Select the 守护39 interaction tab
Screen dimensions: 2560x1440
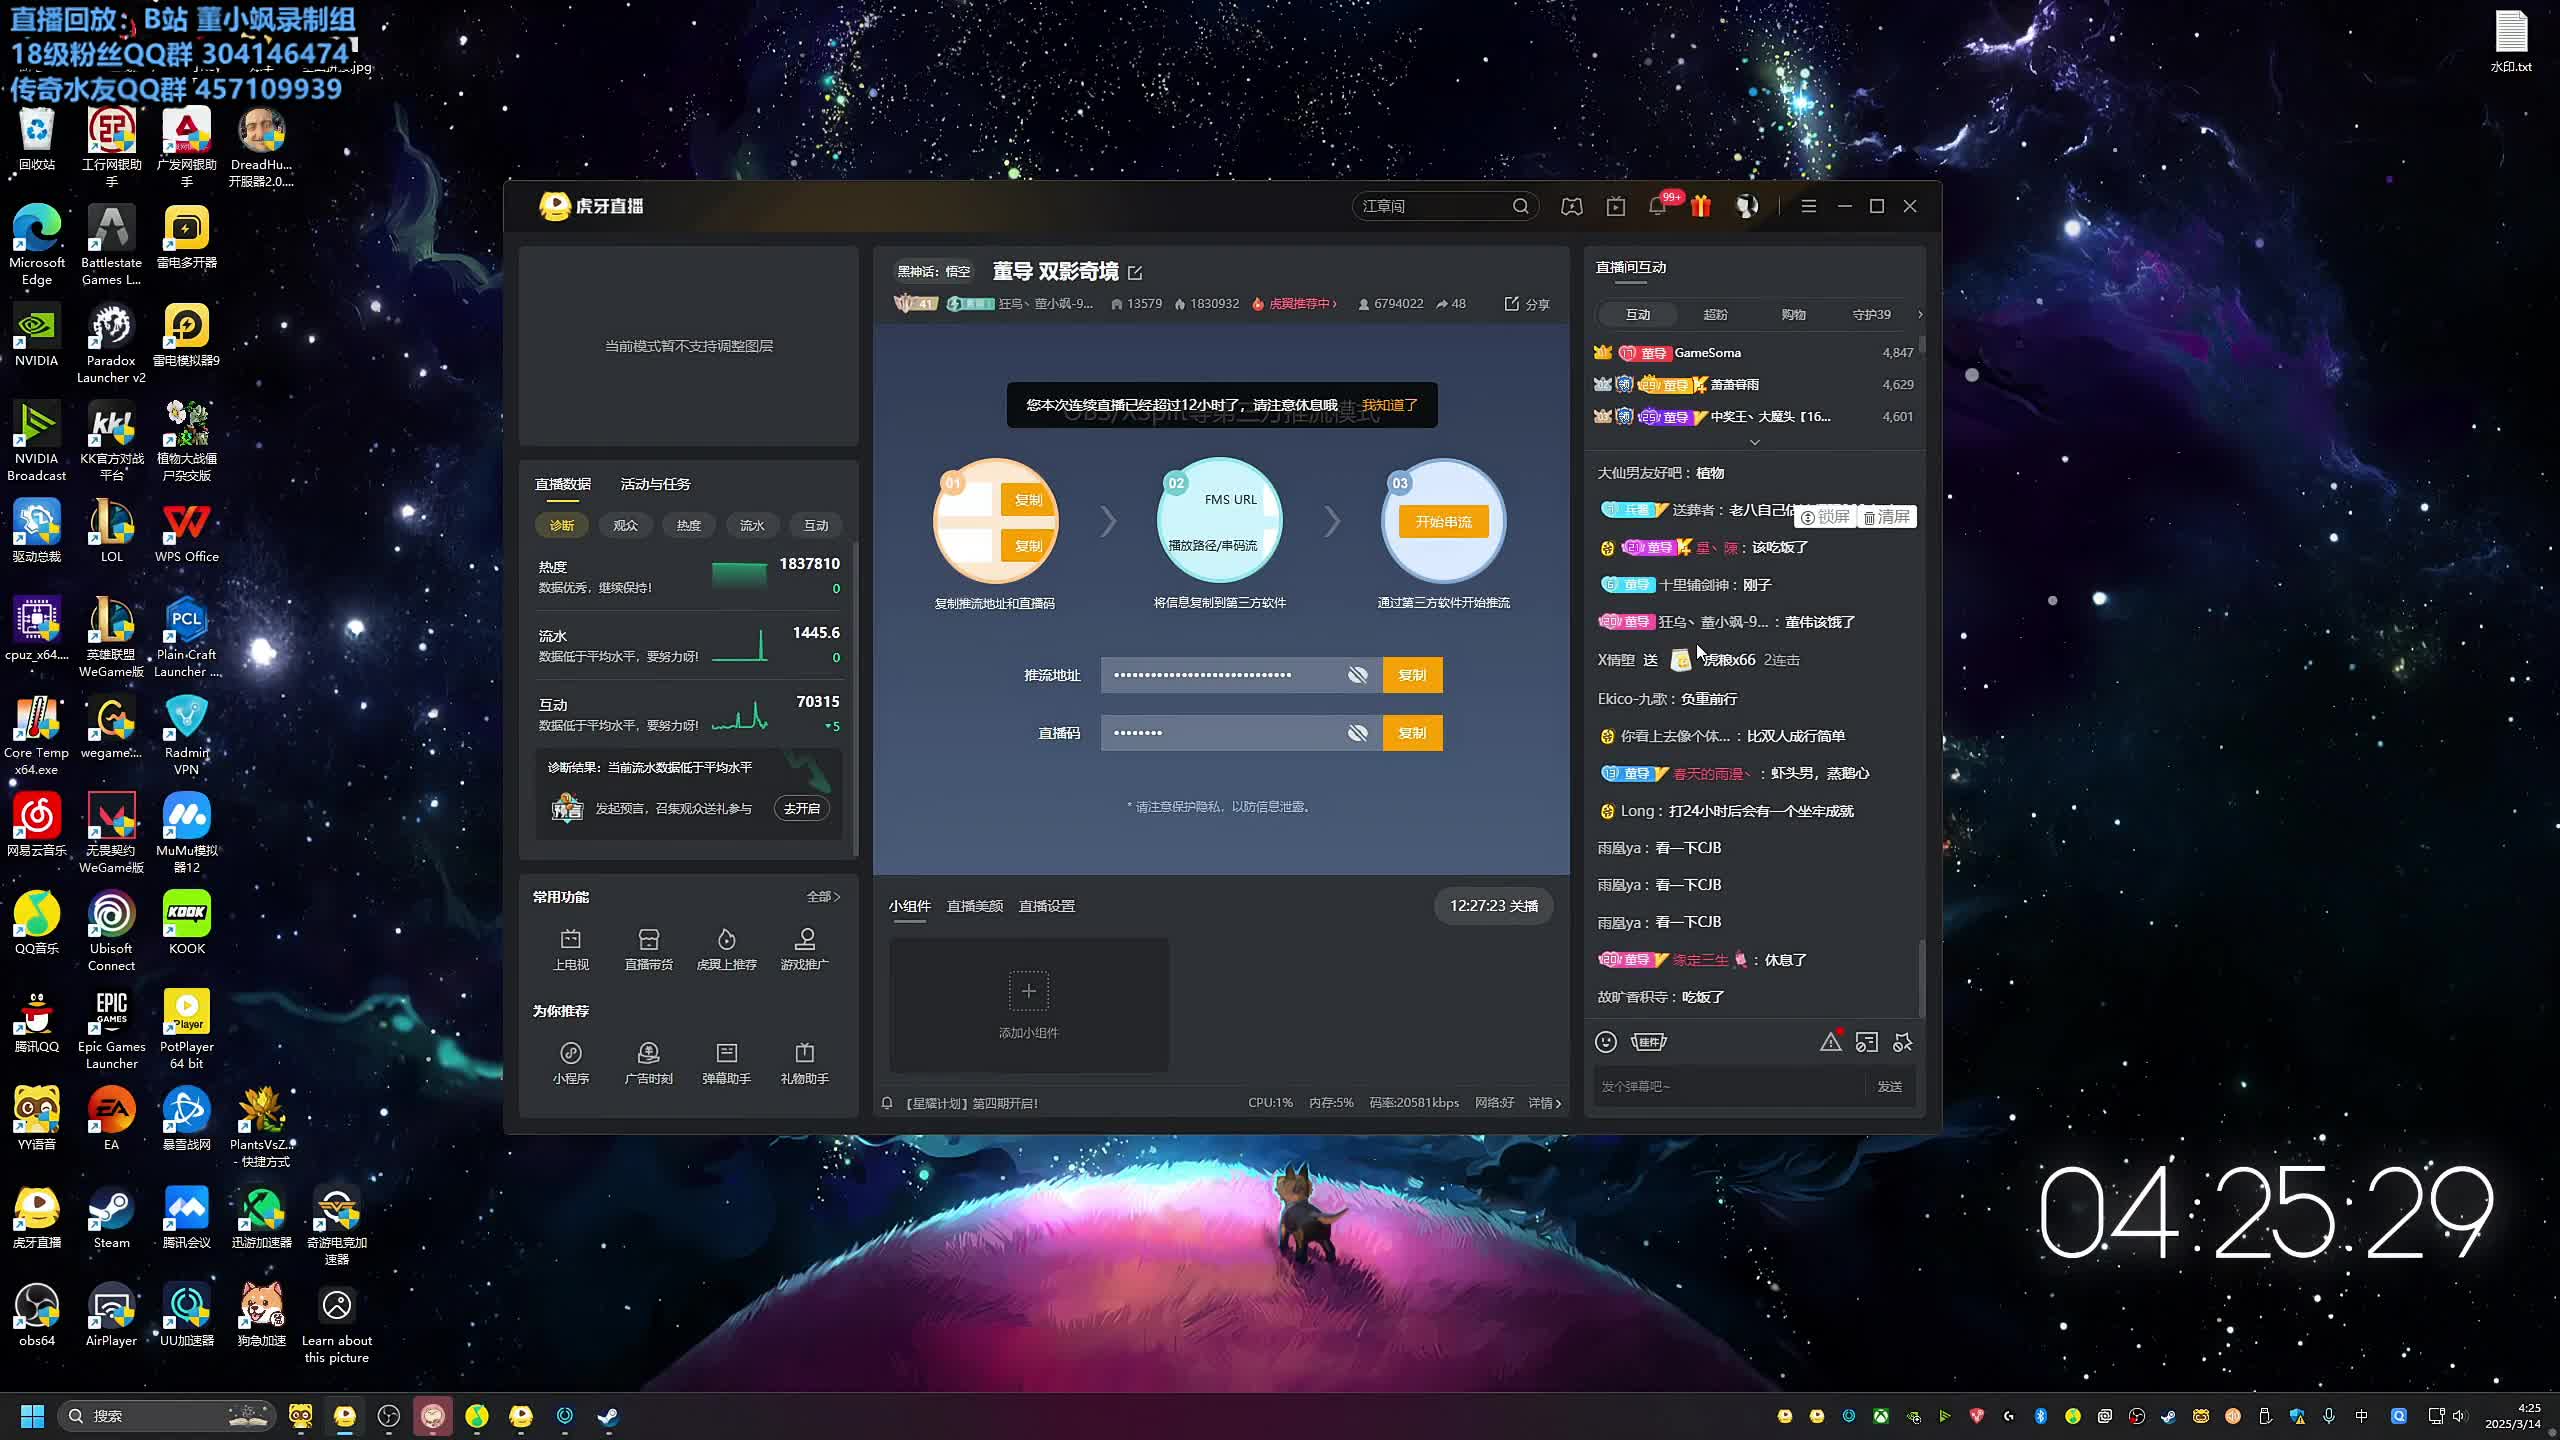coord(1871,314)
